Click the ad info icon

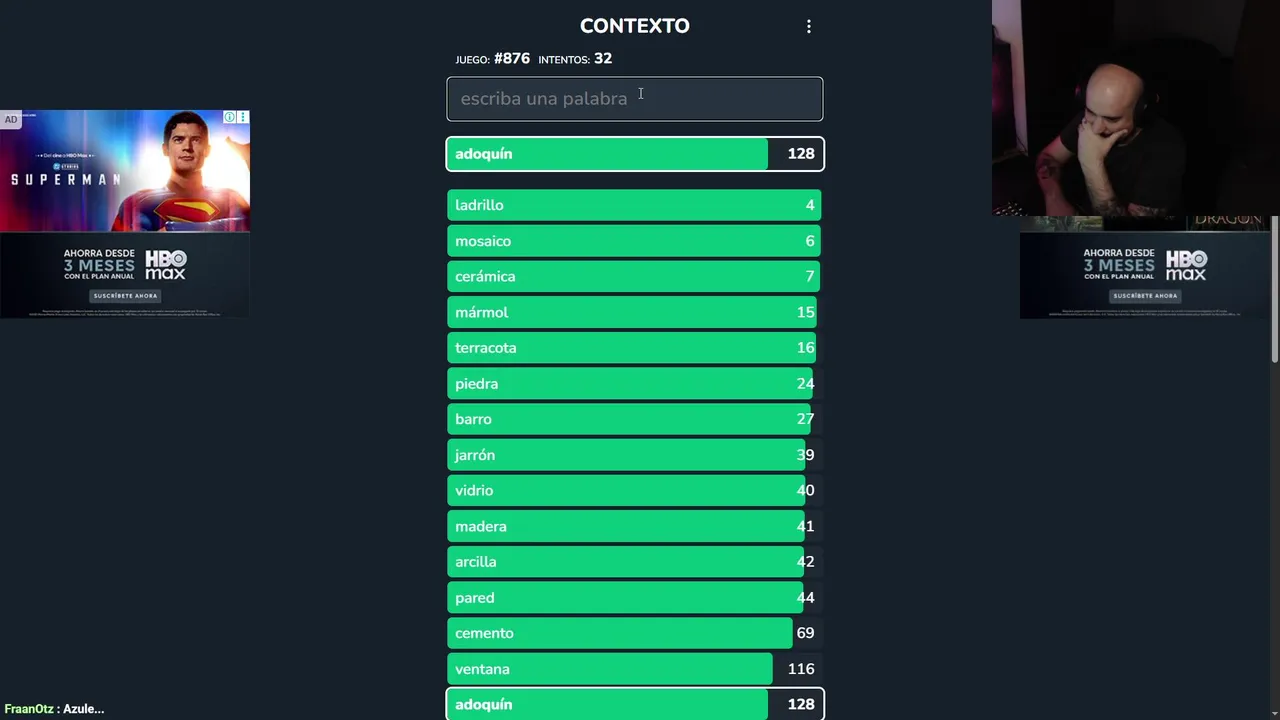click(x=229, y=117)
